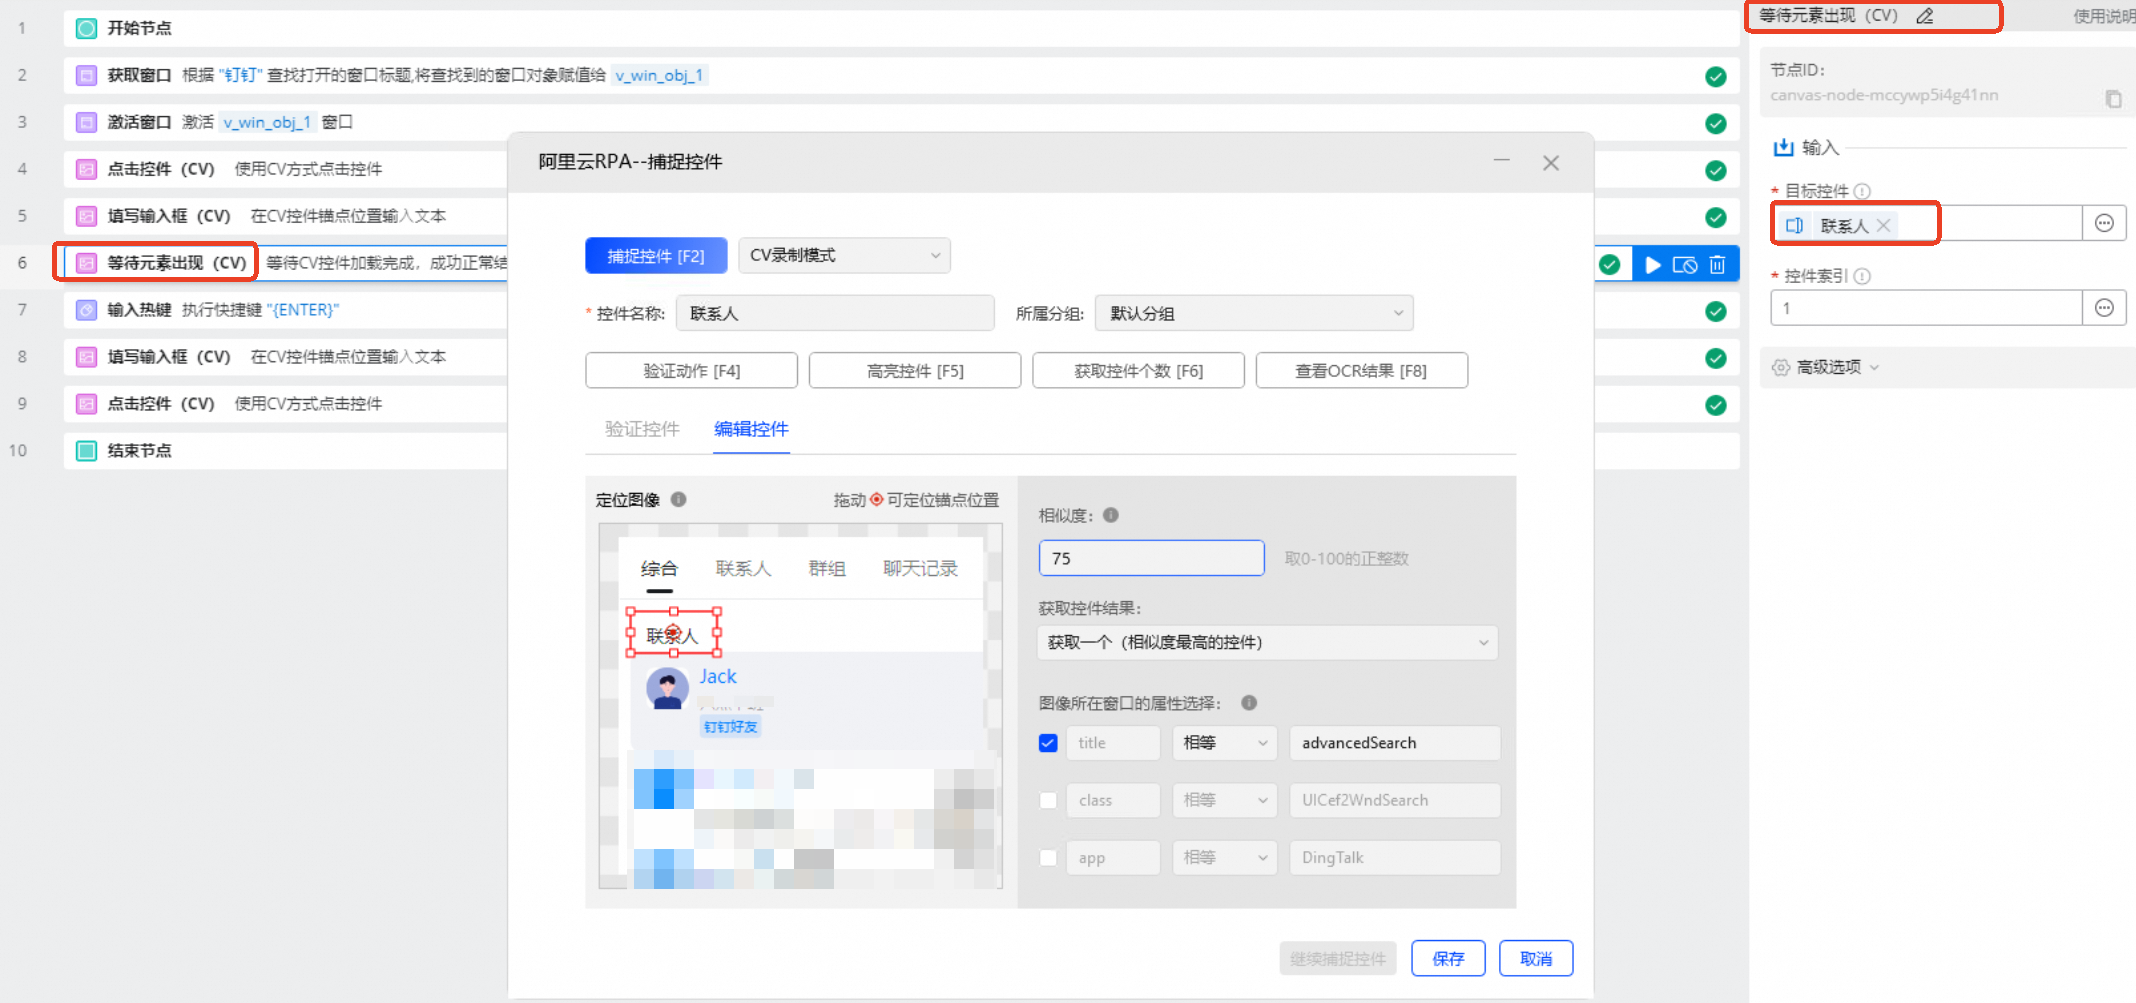Click the 结束节点 node icon

pos(87,451)
